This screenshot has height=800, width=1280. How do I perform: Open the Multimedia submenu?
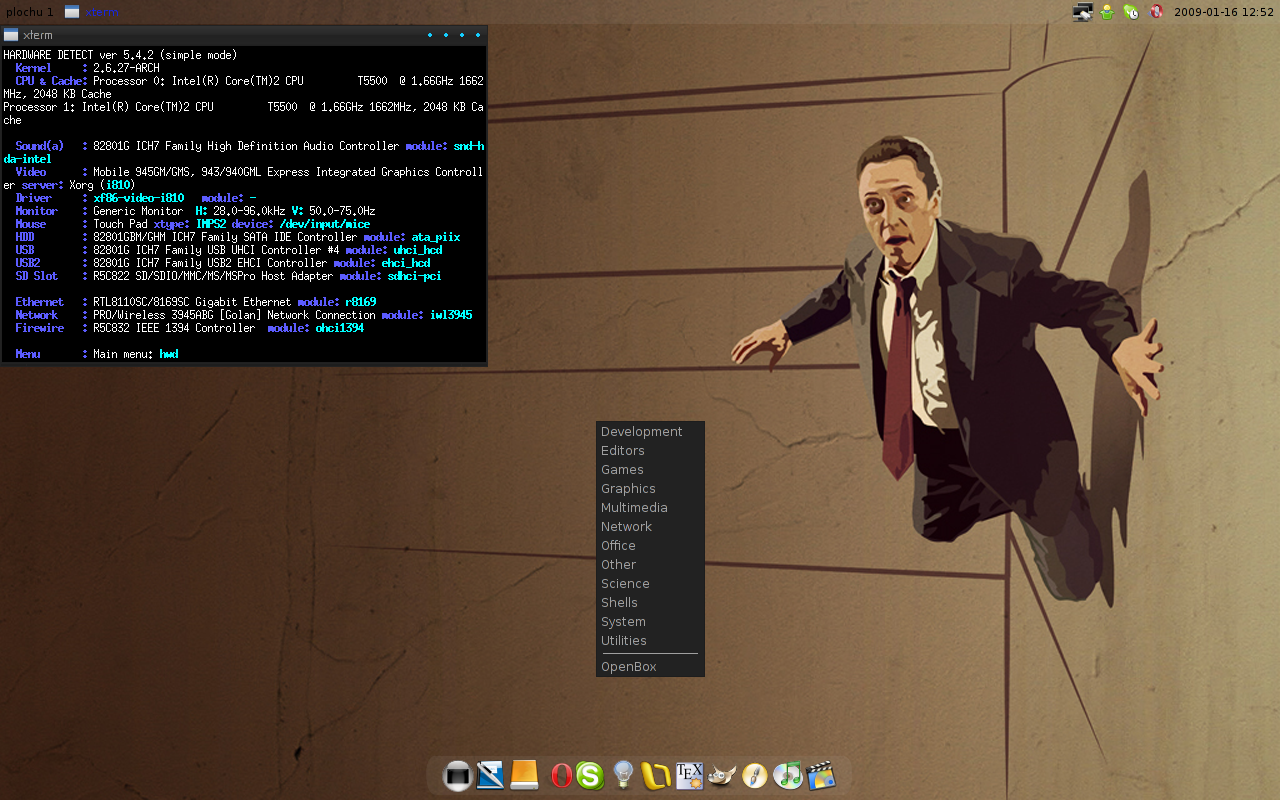(650, 508)
